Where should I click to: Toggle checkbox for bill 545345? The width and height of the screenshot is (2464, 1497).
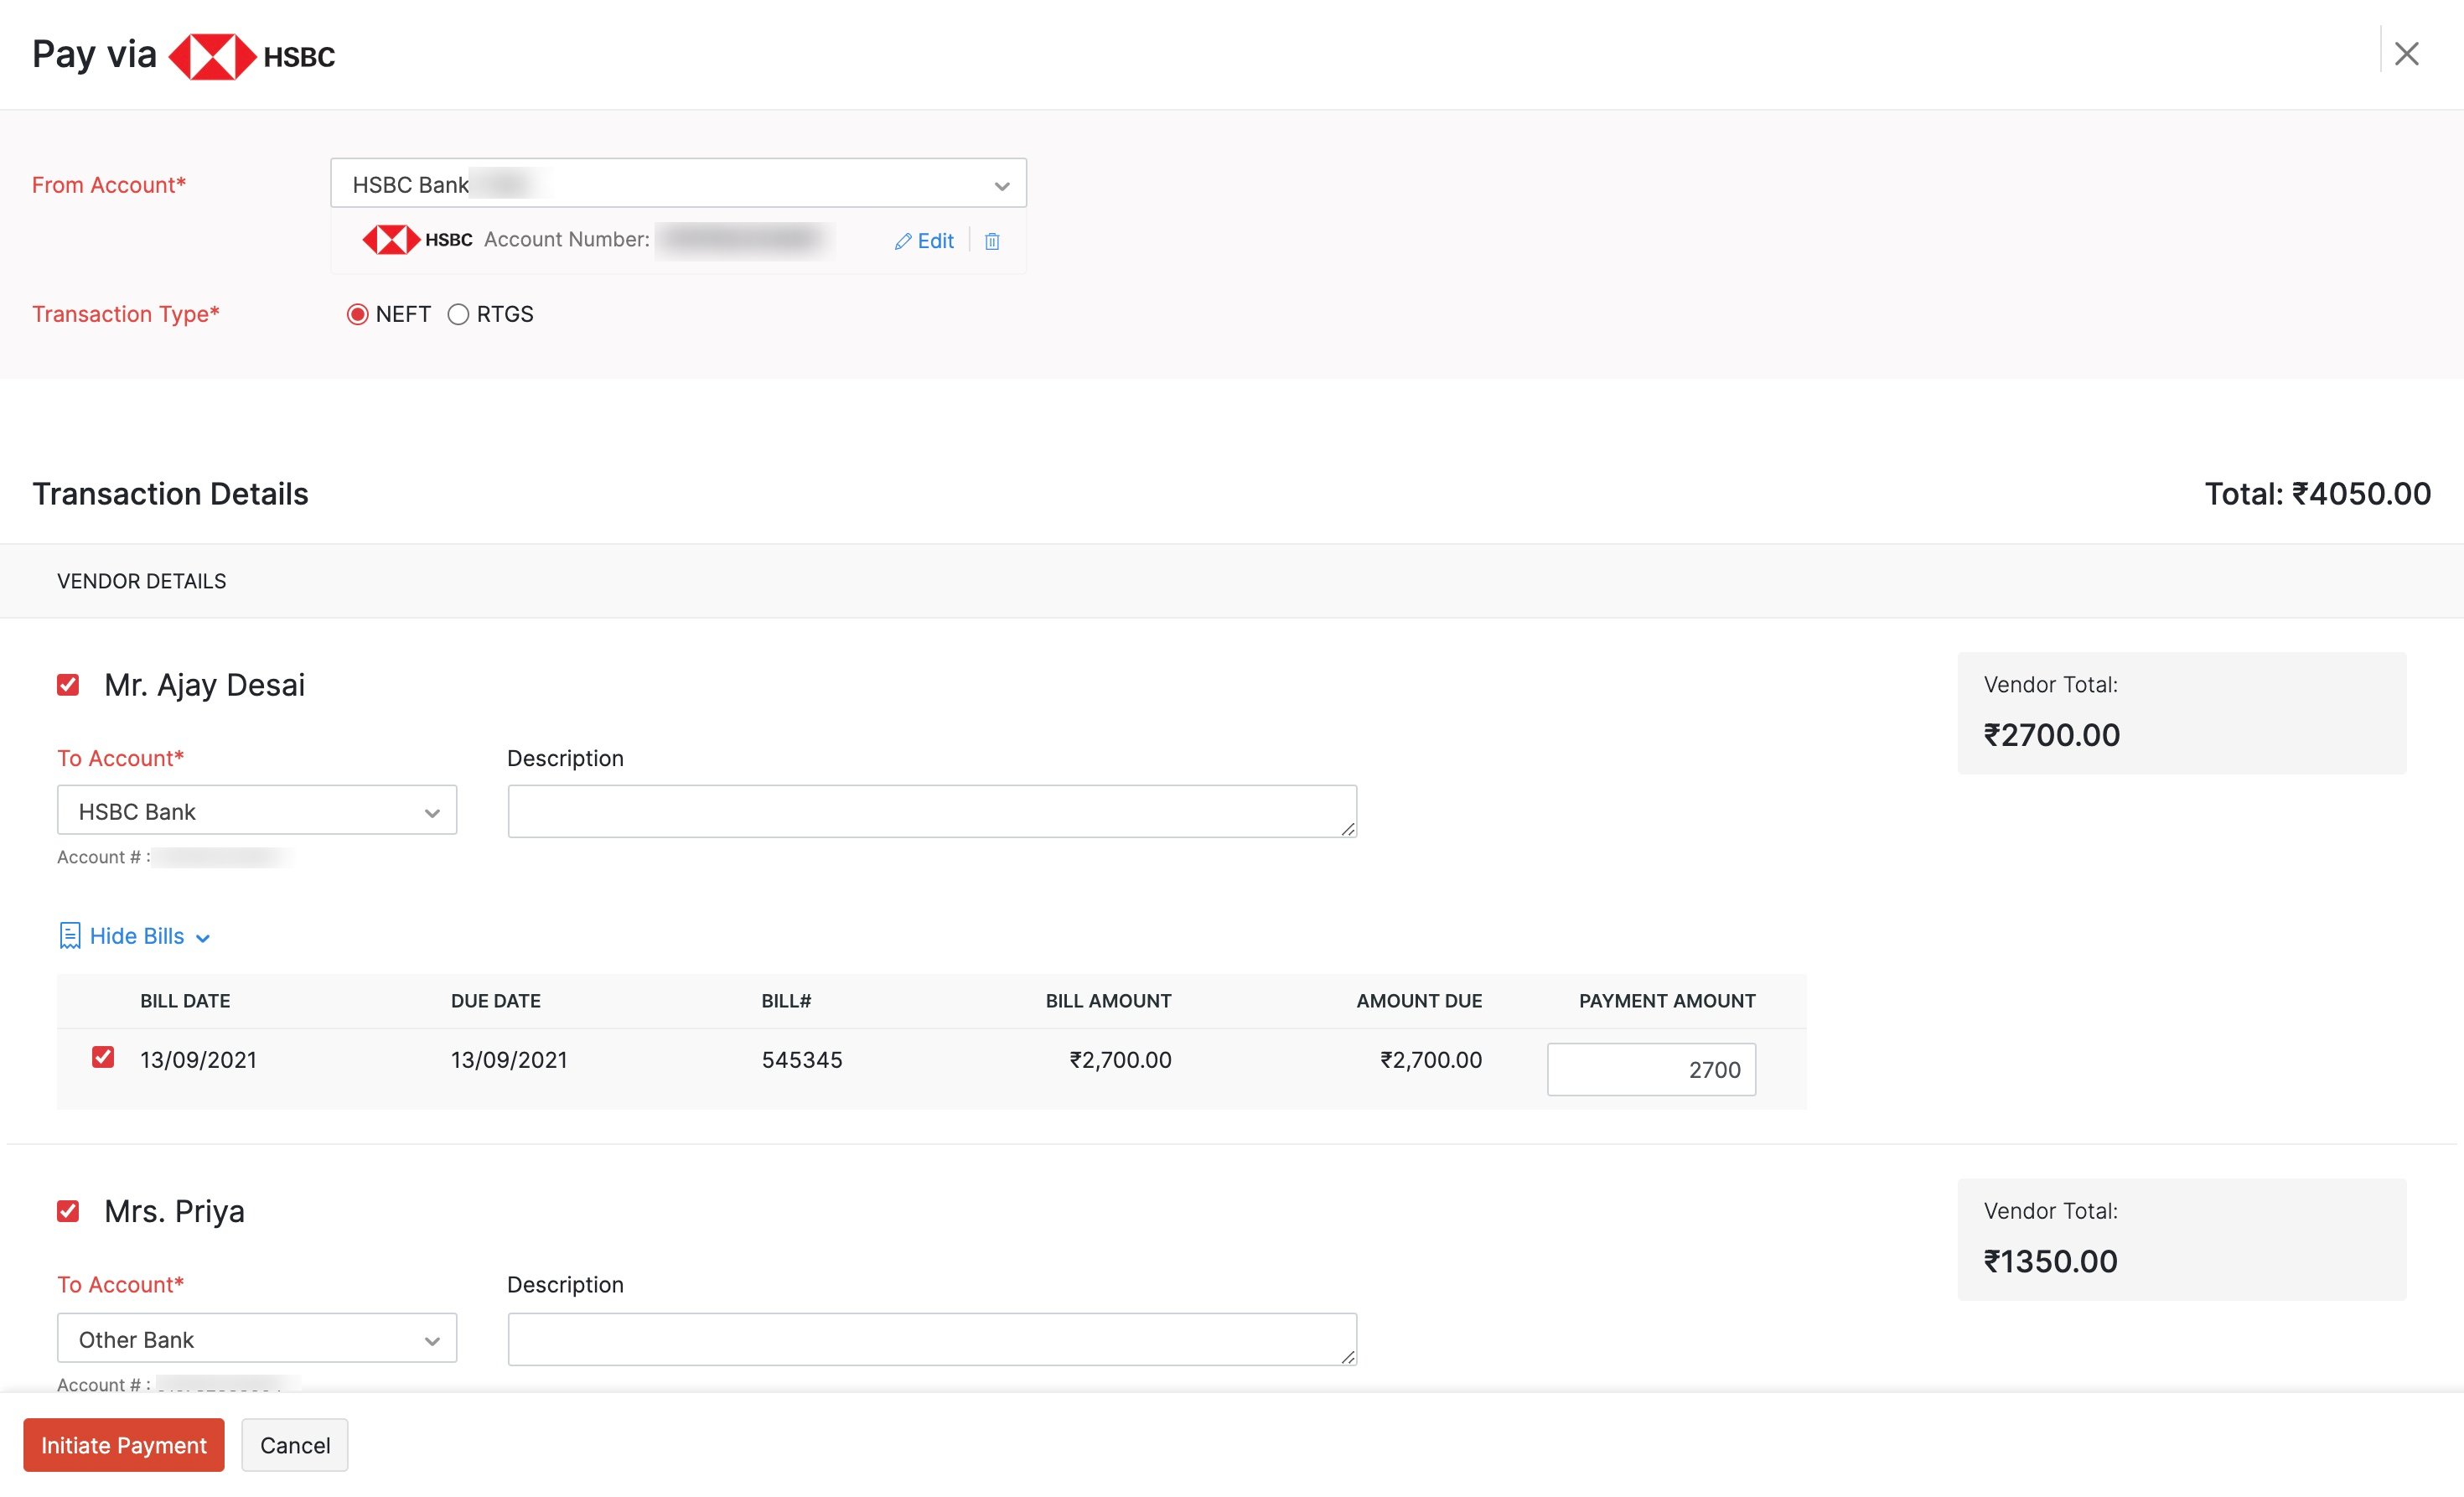tap(103, 1057)
